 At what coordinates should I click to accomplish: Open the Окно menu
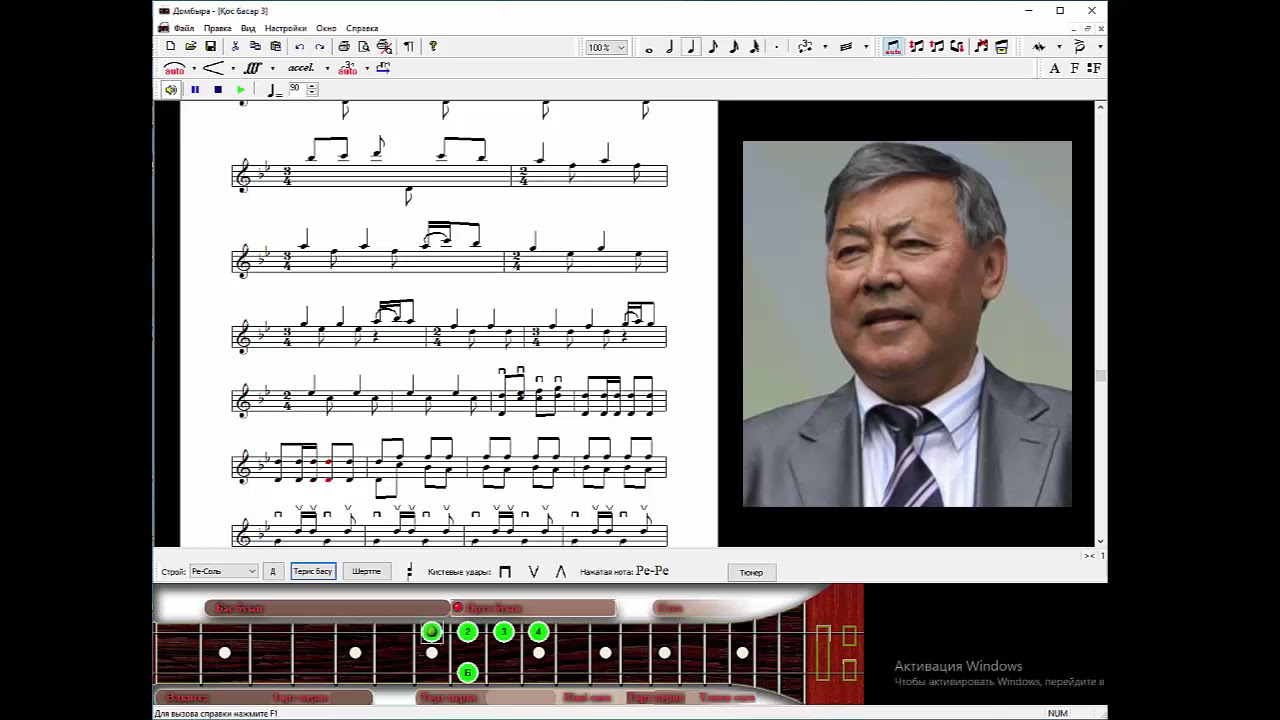point(326,28)
